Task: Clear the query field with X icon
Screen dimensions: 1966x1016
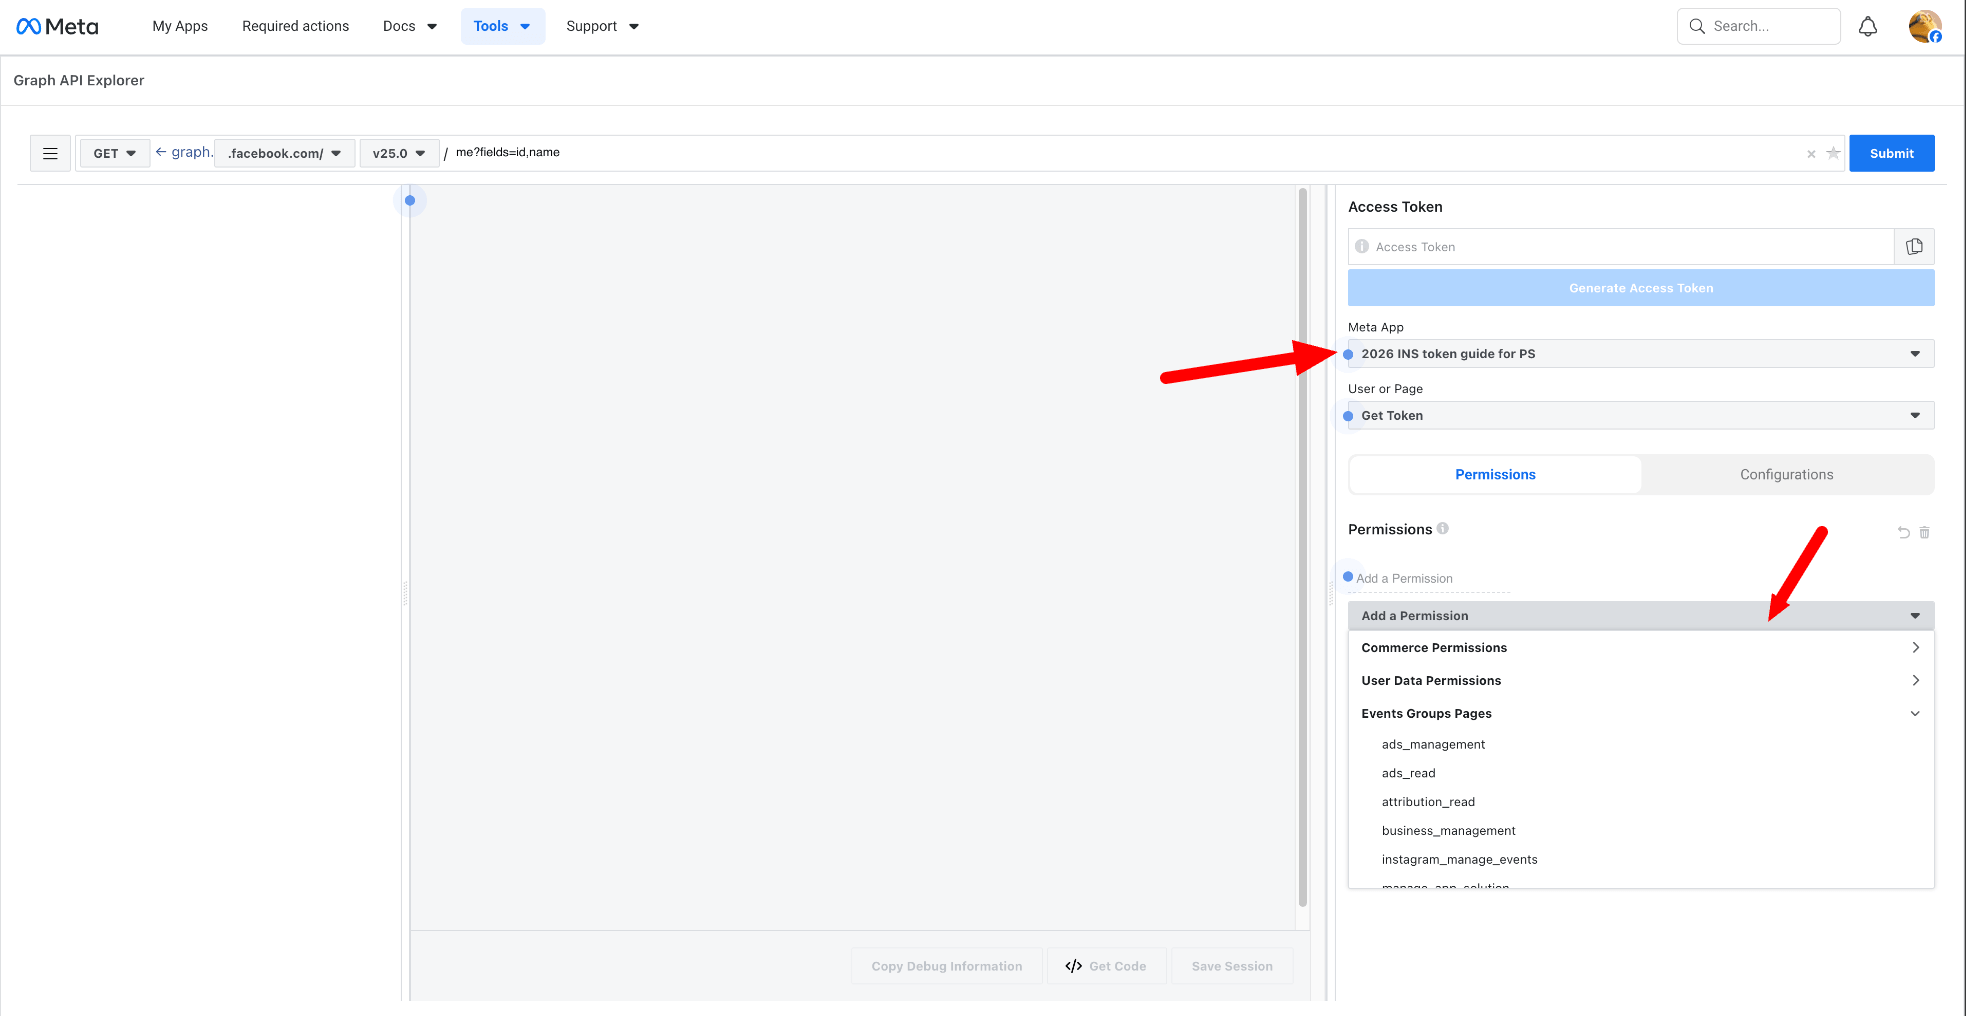Action: (1811, 154)
